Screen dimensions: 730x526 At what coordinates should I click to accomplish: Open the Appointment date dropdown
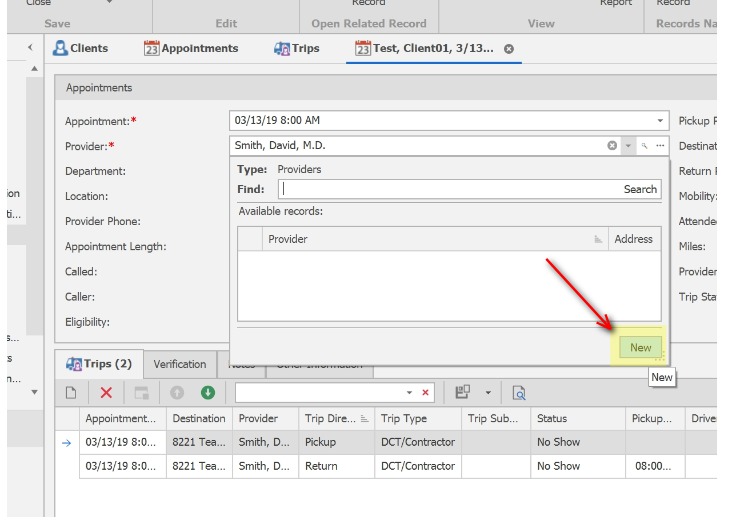[660, 121]
